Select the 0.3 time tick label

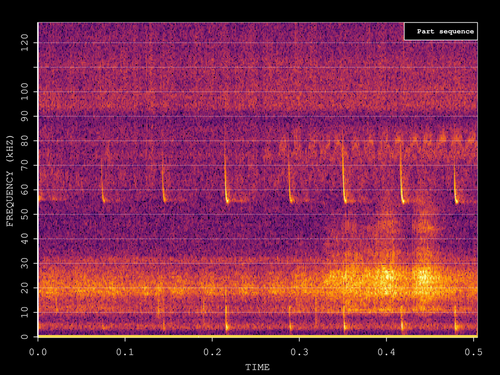[x=299, y=352]
